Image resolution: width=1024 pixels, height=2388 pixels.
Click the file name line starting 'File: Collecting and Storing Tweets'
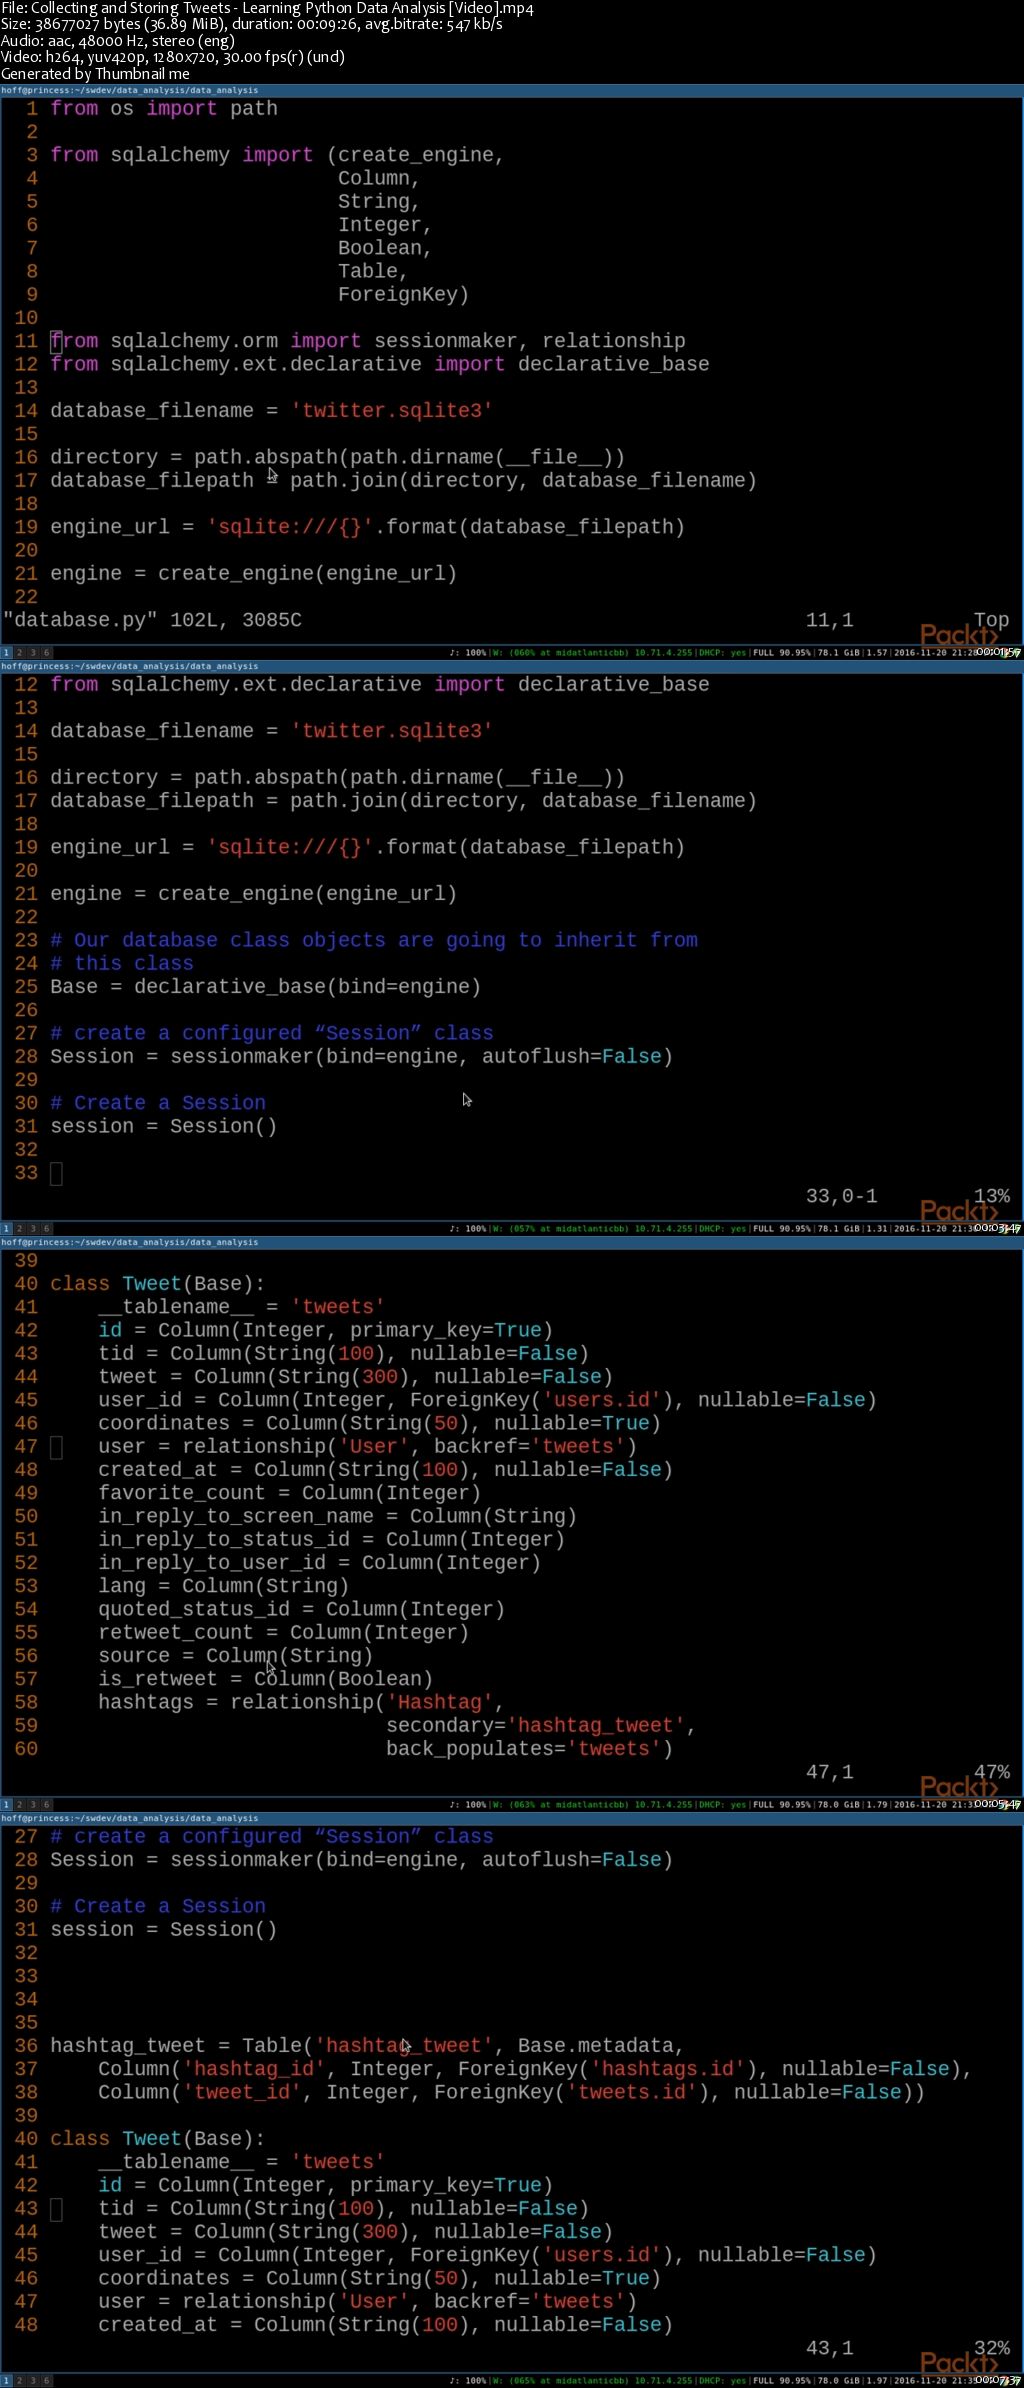pyautogui.click(x=267, y=8)
